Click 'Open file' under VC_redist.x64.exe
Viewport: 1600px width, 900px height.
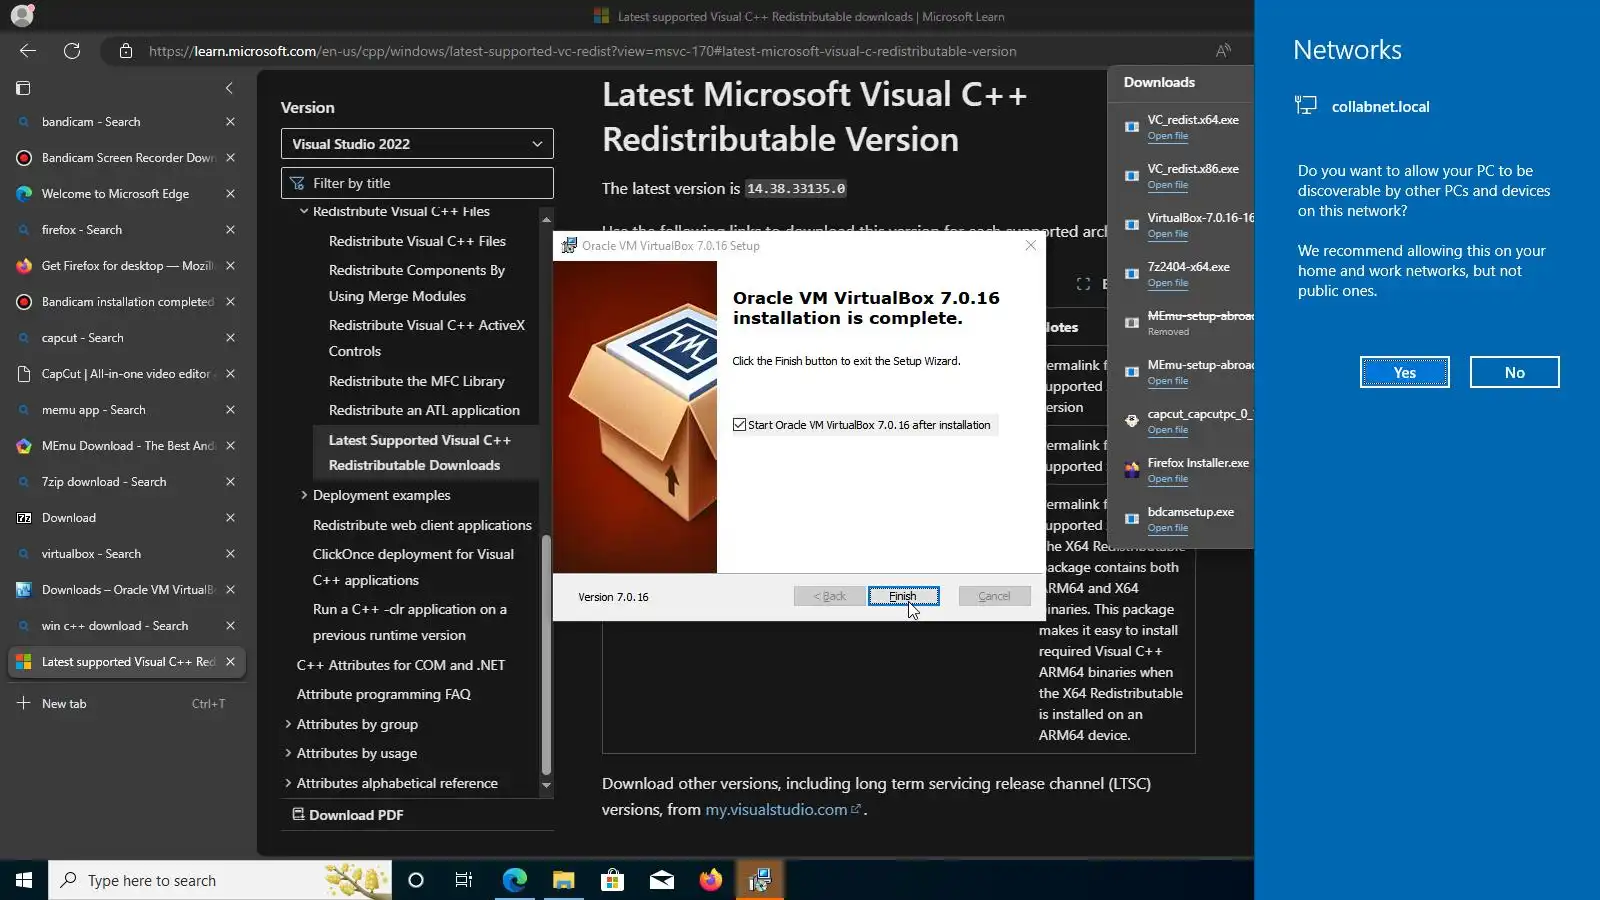[x=1167, y=136]
